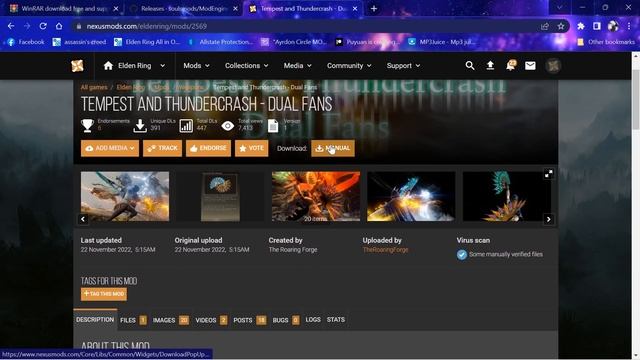The image size is (640, 360).
Task: Click the Elden Ring home icon
Action: 108,66
